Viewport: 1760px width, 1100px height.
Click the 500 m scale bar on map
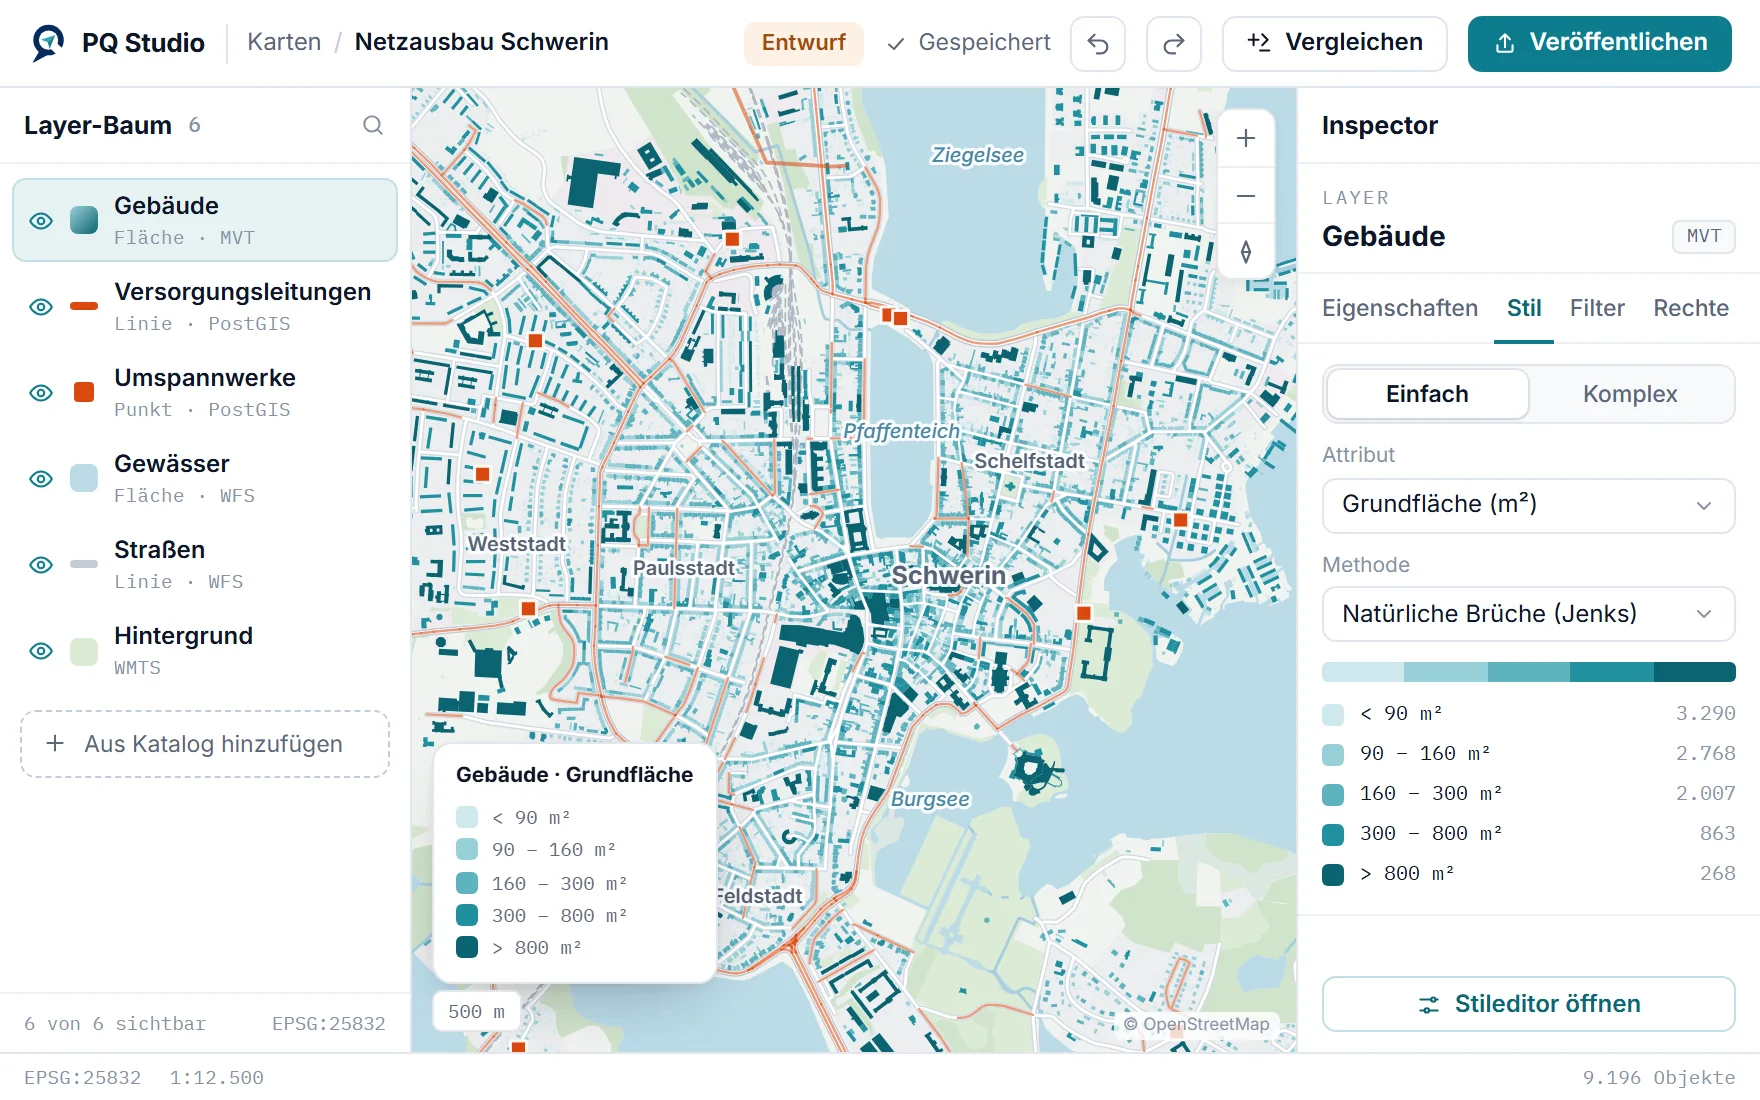(x=476, y=1012)
